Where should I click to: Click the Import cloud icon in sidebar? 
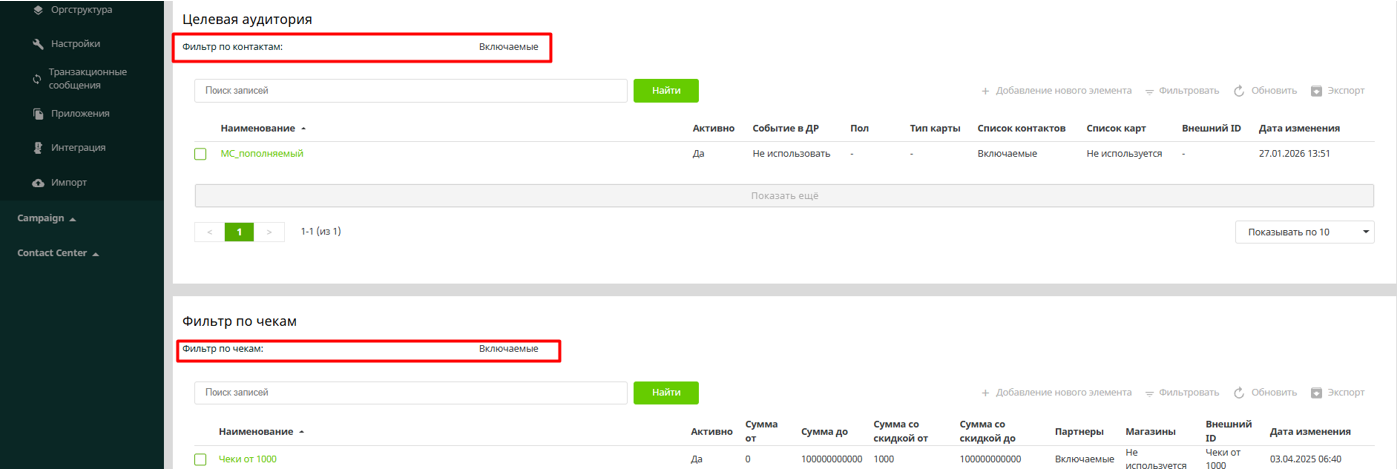point(38,183)
